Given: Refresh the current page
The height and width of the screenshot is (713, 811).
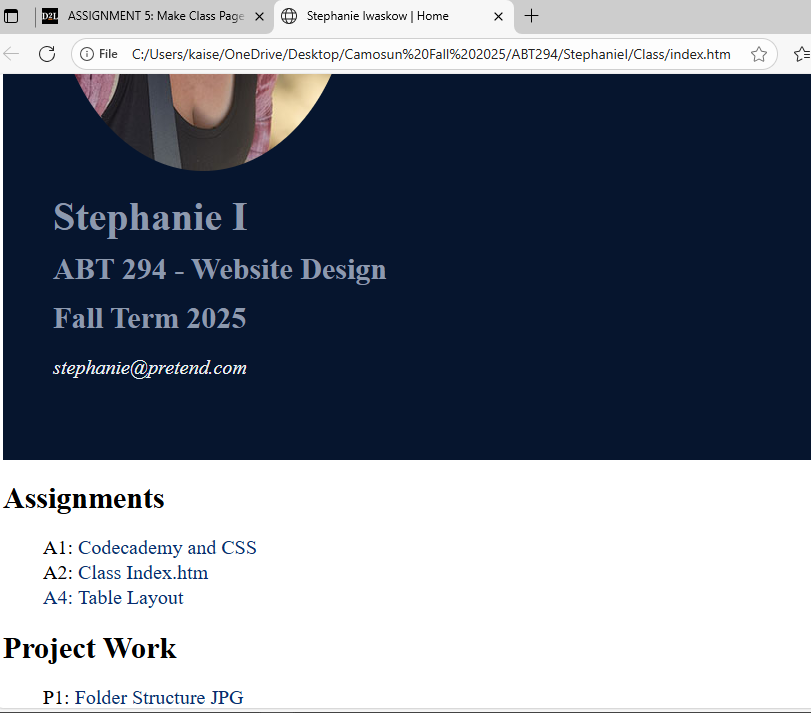Looking at the screenshot, I should click(x=46, y=54).
